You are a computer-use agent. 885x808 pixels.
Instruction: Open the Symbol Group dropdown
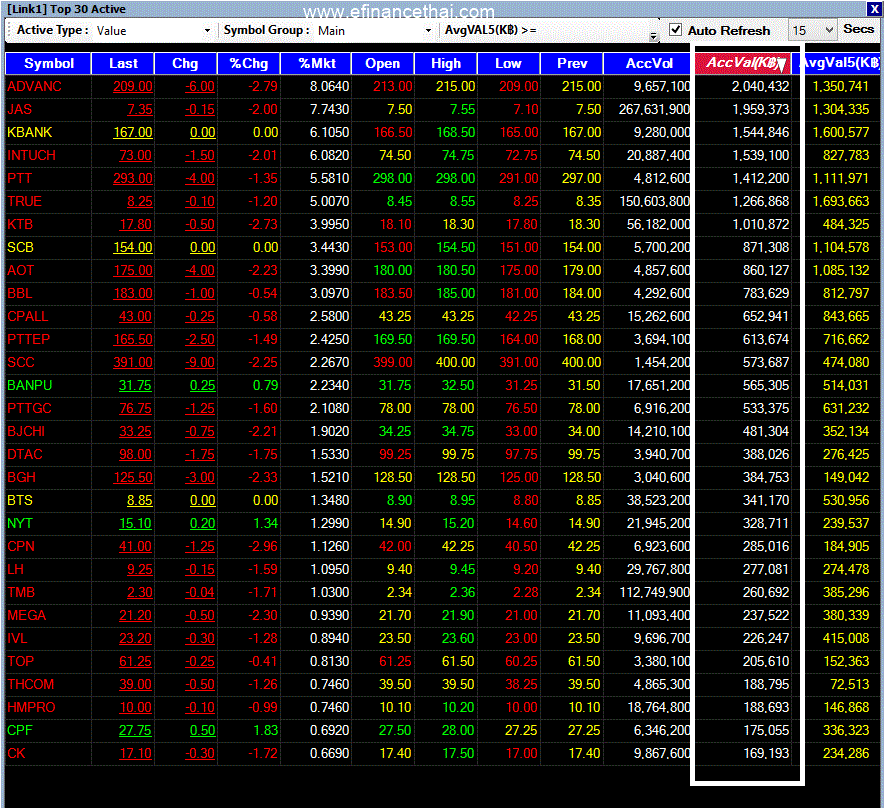pyautogui.click(x=428, y=30)
